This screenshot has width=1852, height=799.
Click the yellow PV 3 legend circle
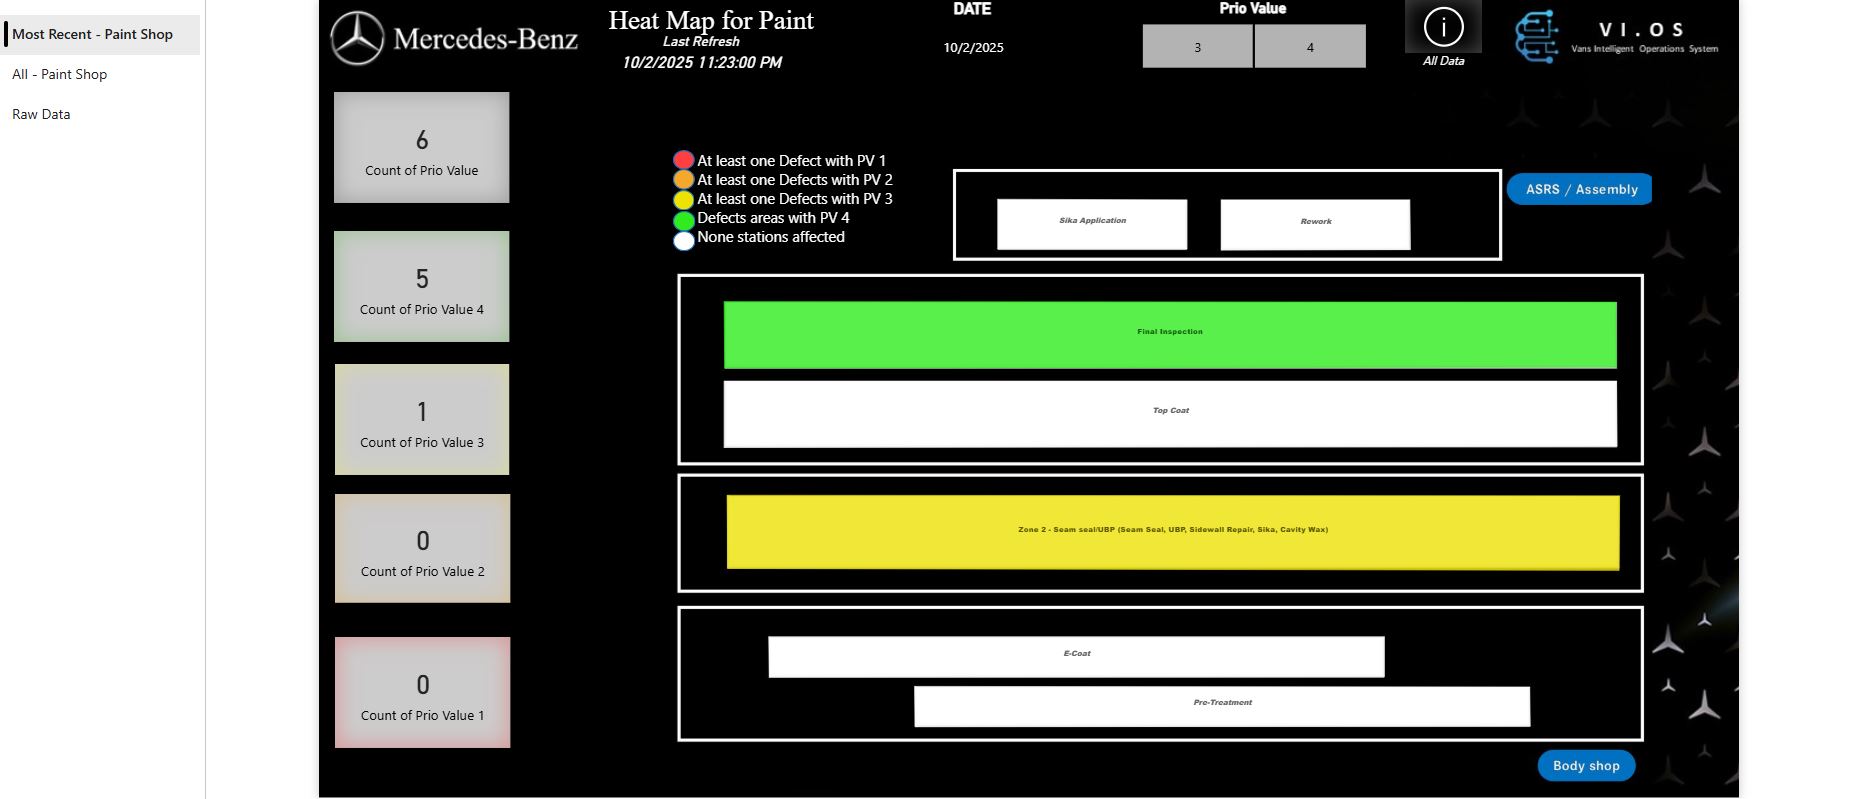click(683, 199)
